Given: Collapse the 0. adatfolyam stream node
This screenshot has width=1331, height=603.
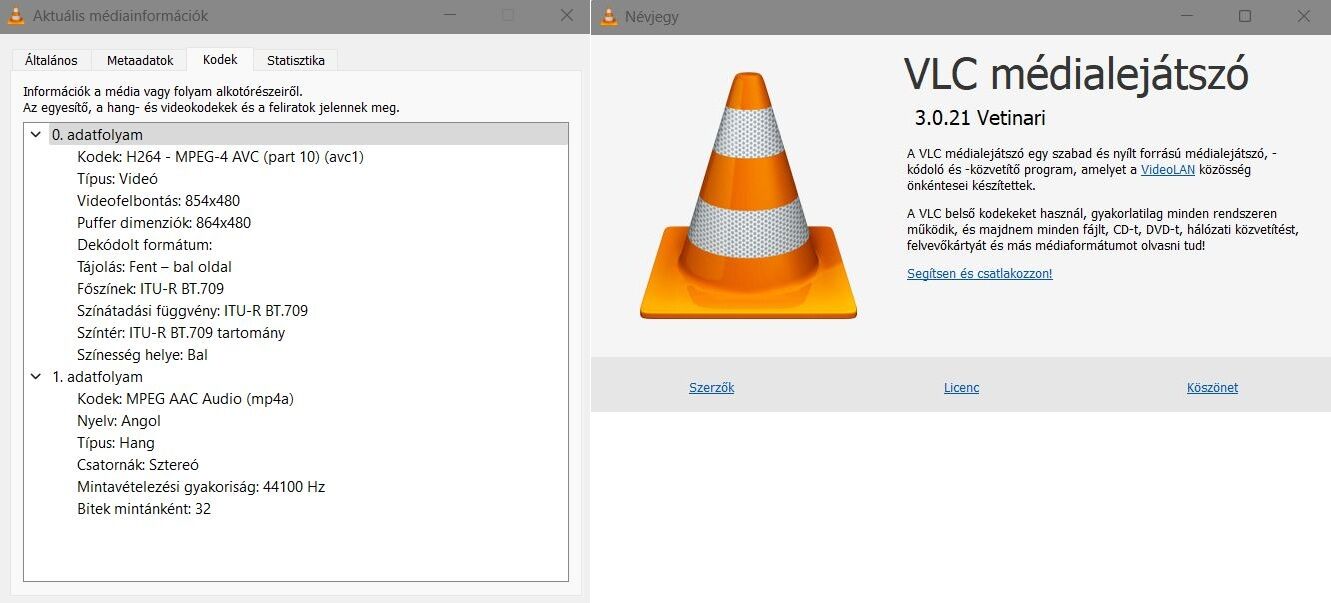Looking at the screenshot, I should coord(36,134).
